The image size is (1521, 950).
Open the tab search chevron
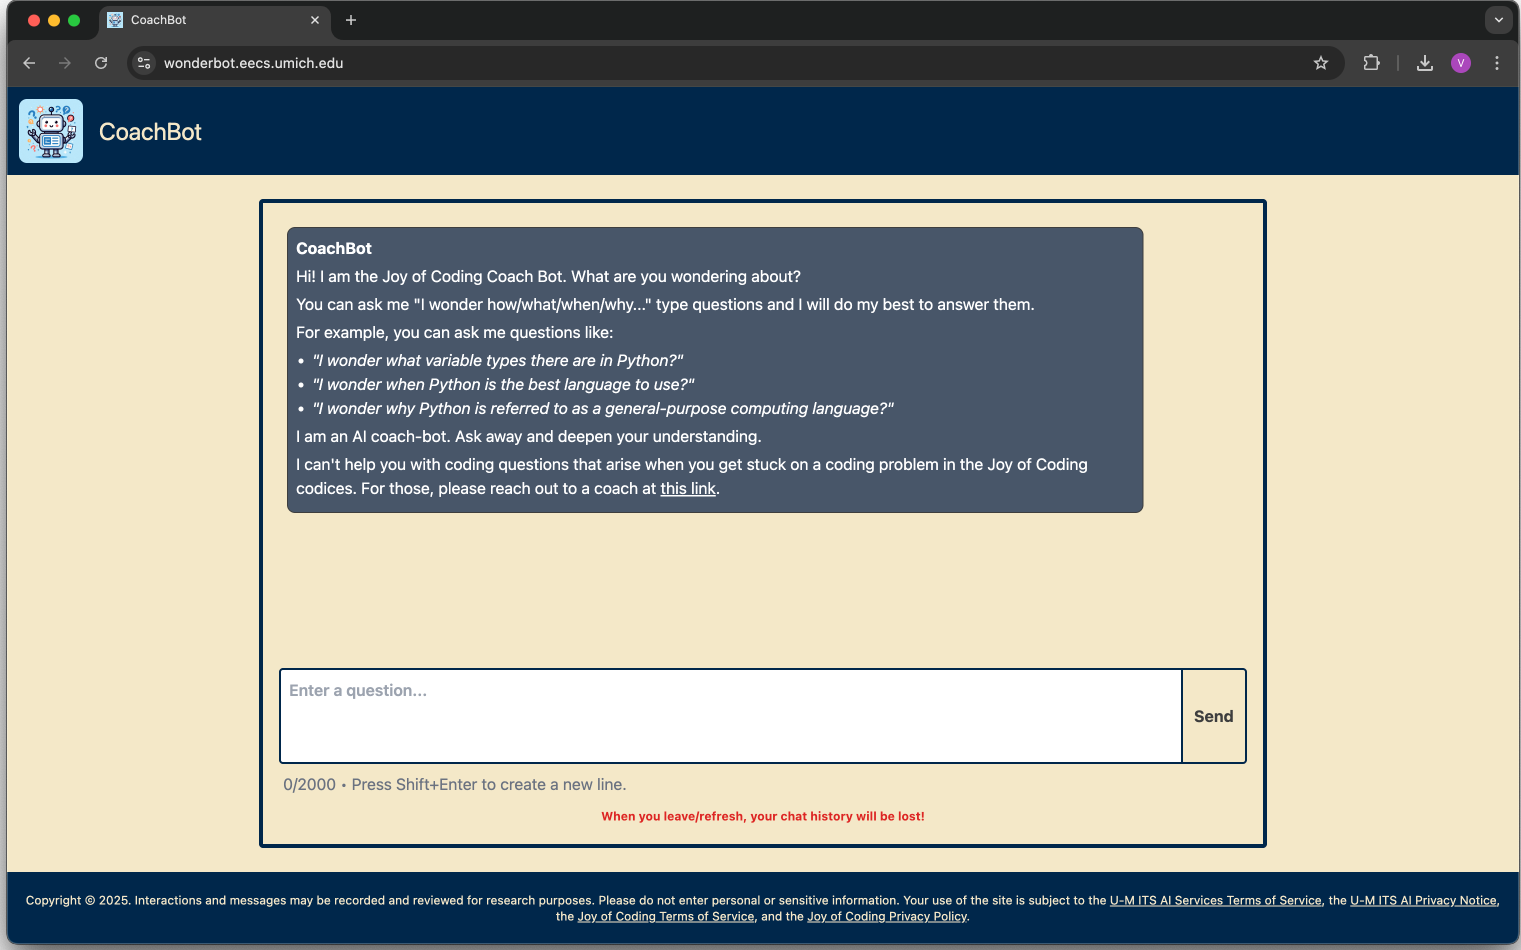pyautogui.click(x=1498, y=19)
